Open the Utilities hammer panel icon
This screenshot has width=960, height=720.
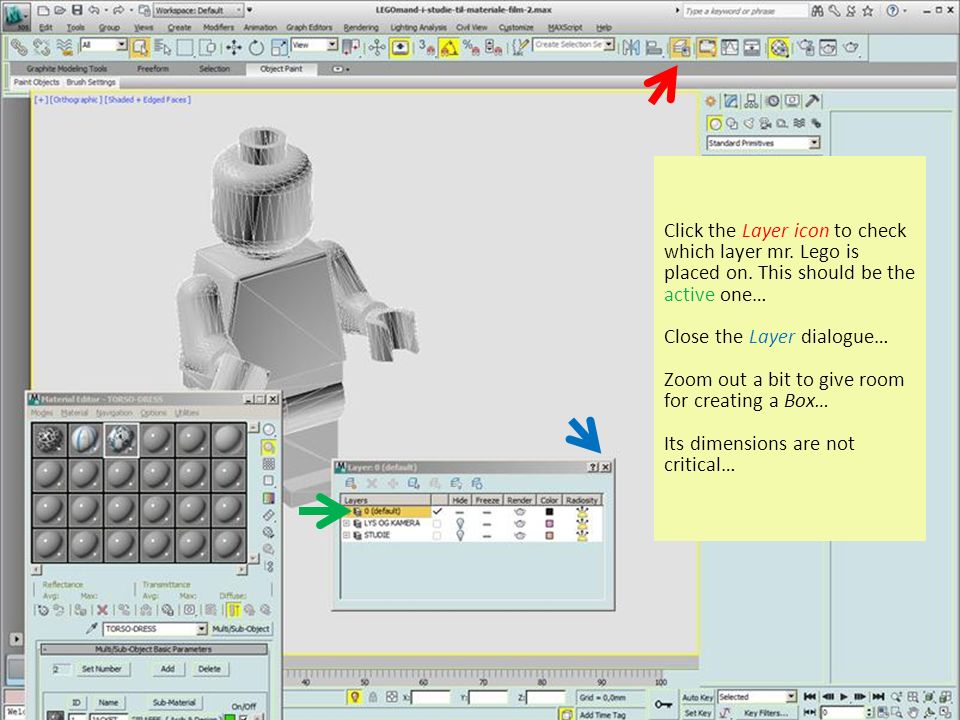(812, 101)
